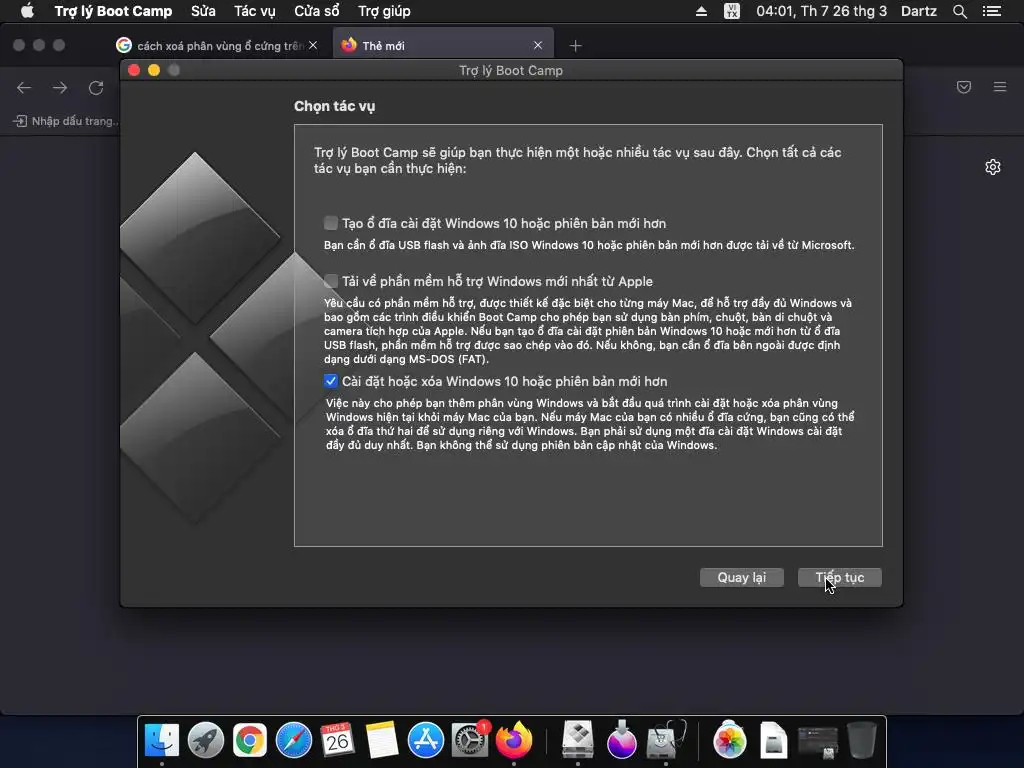This screenshot has height=768, width=1024.
Task: Open the Dartz user menu
Action: 918,11
